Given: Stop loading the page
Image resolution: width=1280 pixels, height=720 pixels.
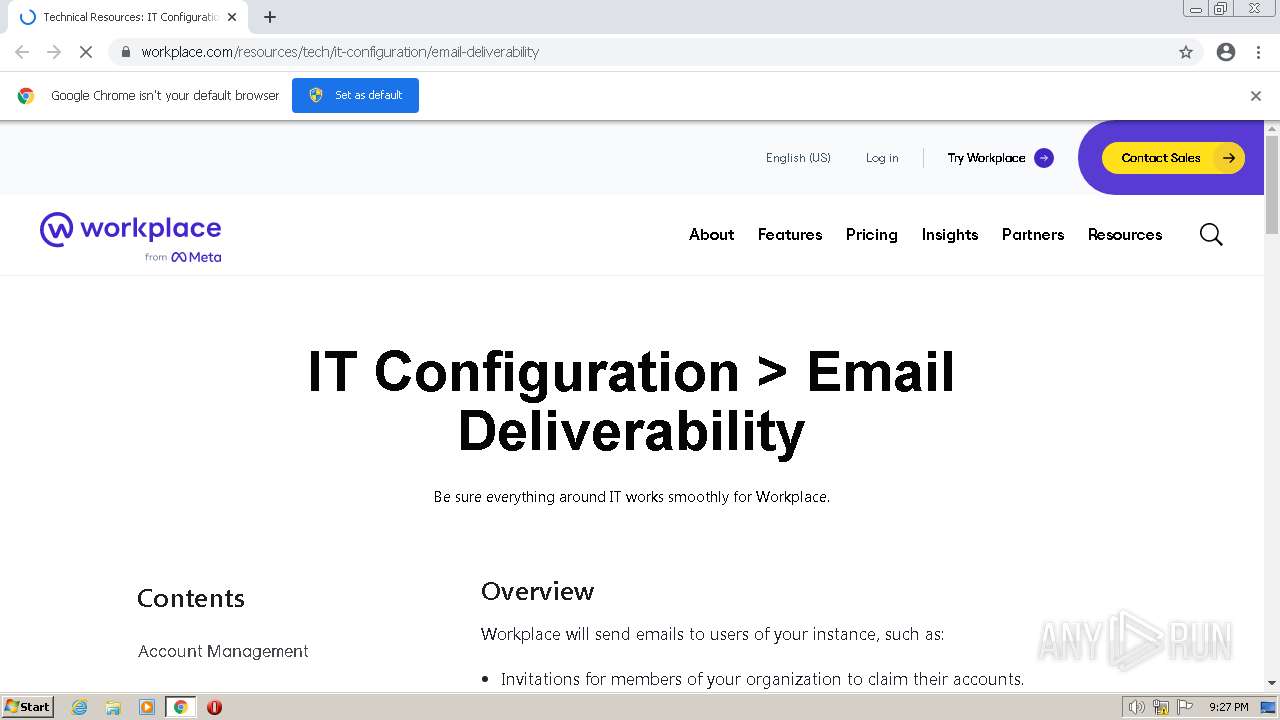Looking at the screenshot, I should pyautogui.click(x=86, y=52).
